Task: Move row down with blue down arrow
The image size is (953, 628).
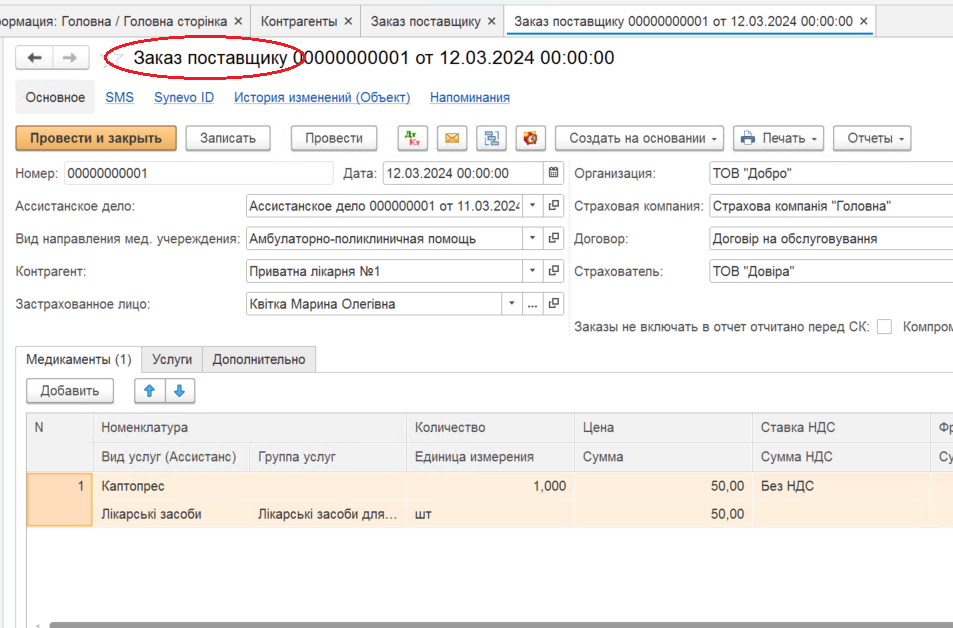Action: click(x=180, y=391)
